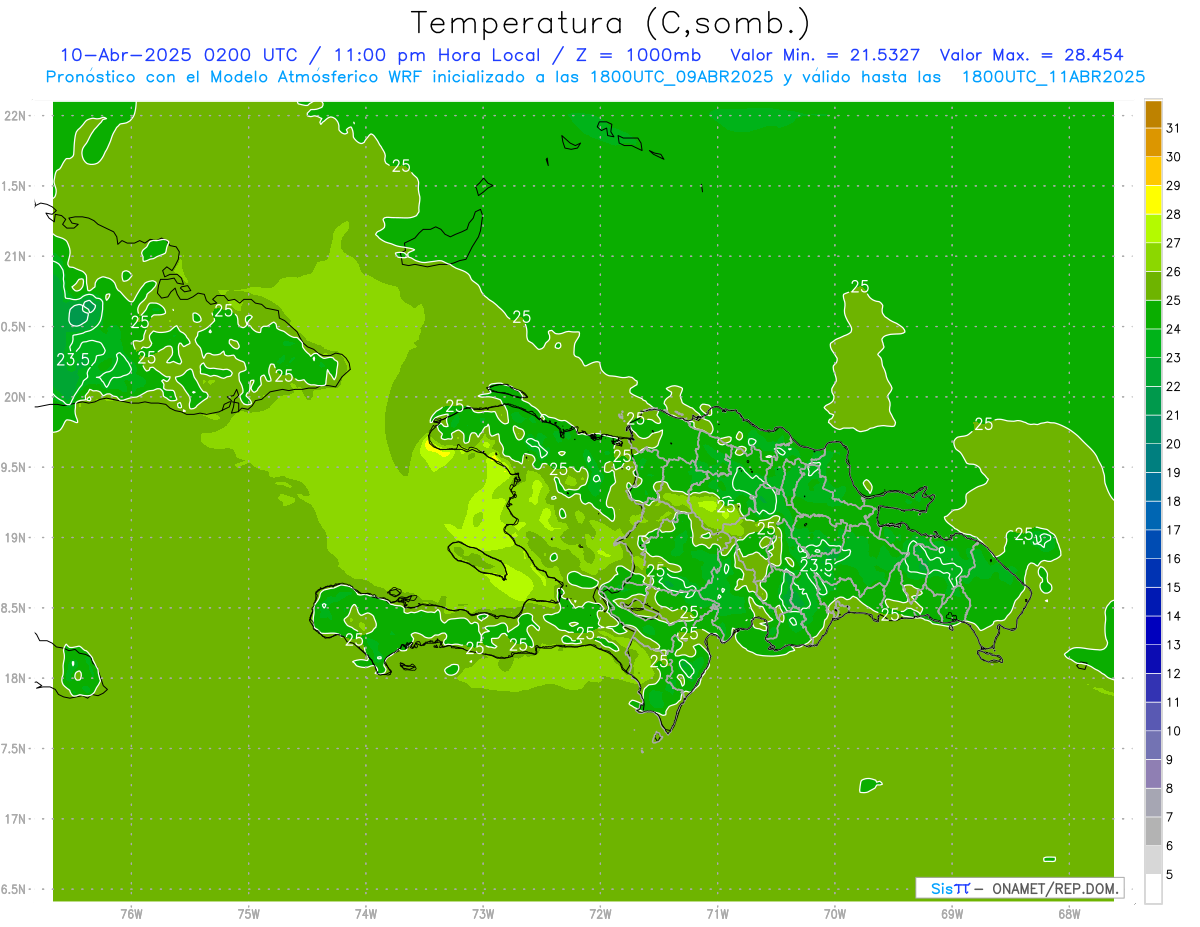
Task: Click the '69W' longitude axis label
Action: click(952, 913)
